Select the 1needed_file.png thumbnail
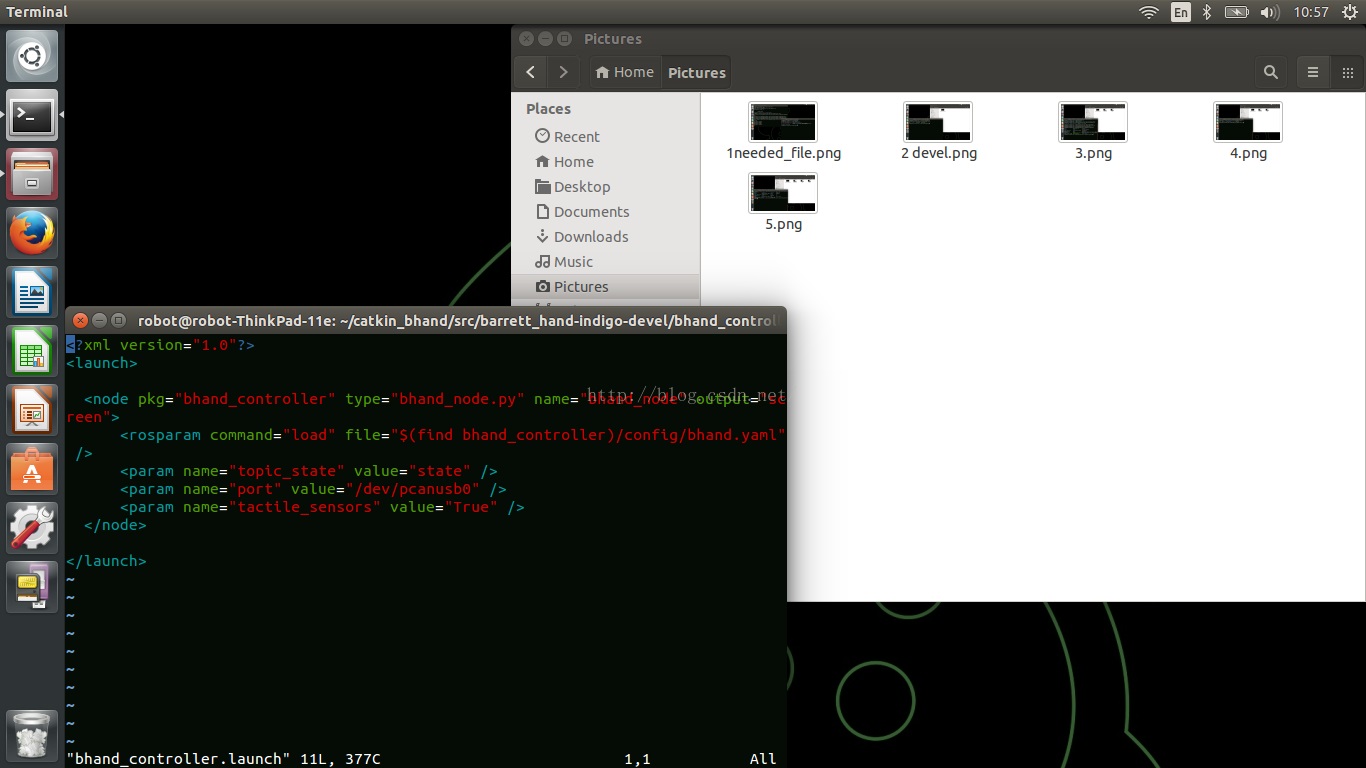1366x768 pixels. pyautogui.click(x=783, y=122)
